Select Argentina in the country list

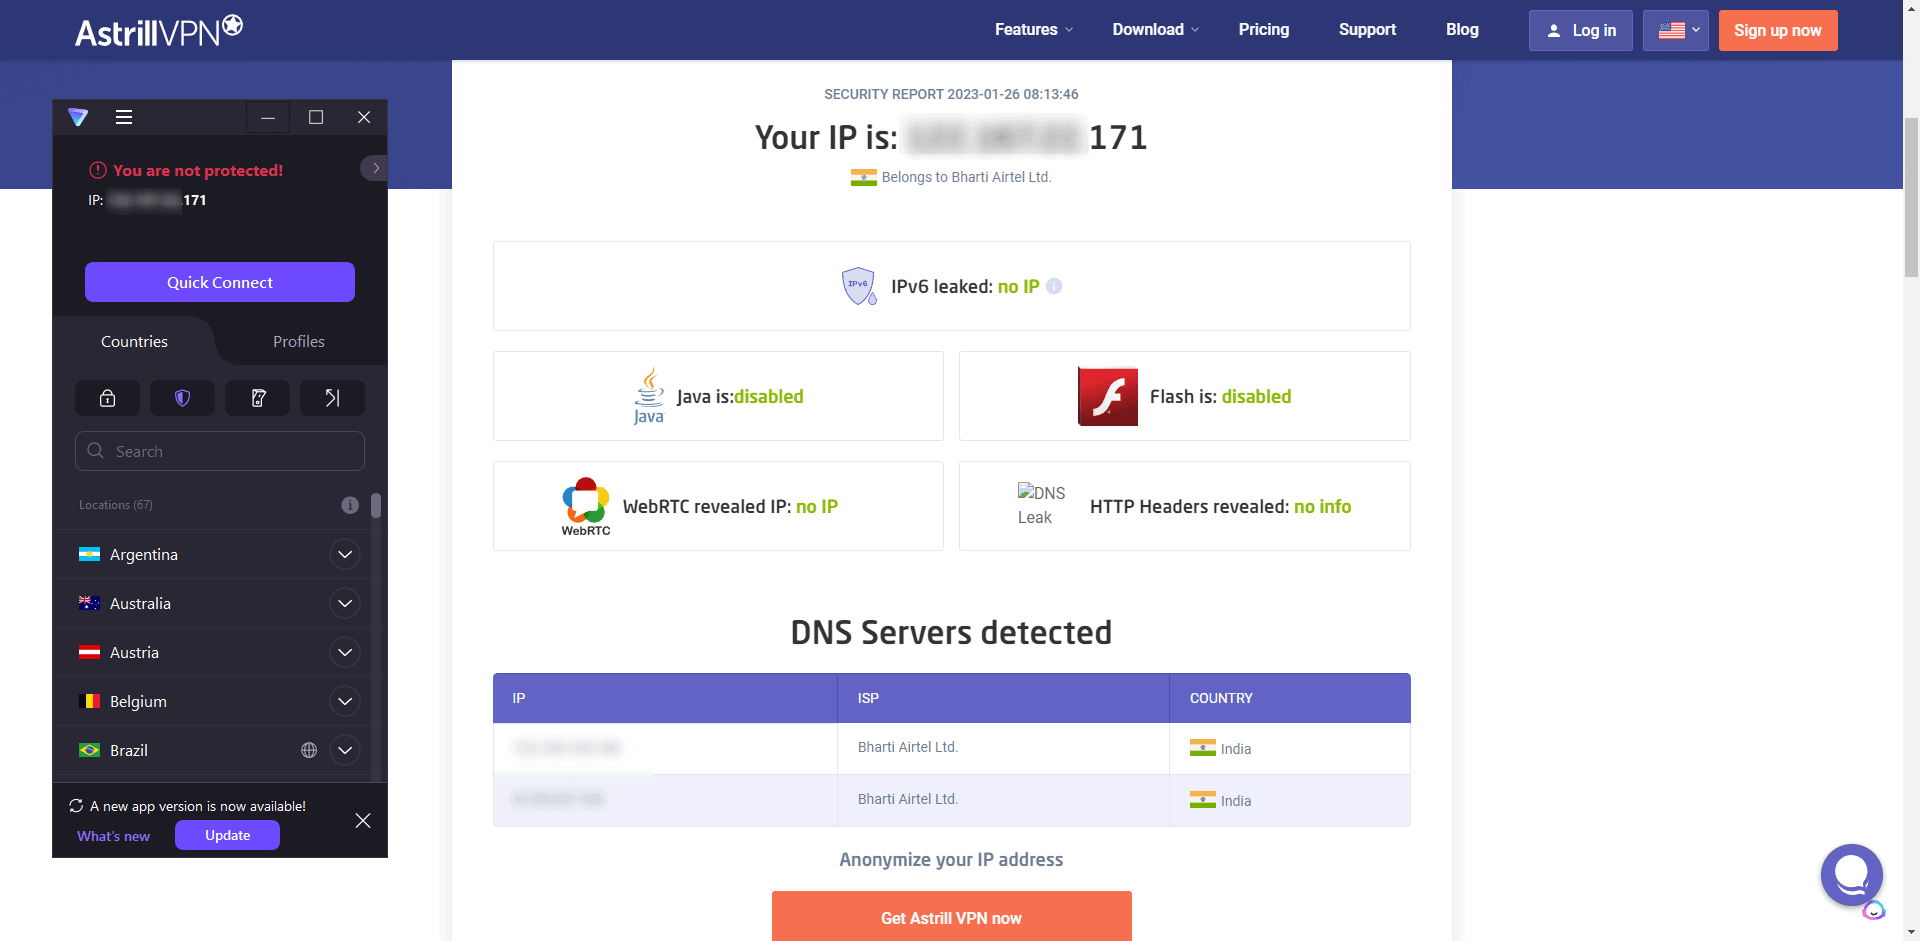pyautogui.click(x=144, y=554)
